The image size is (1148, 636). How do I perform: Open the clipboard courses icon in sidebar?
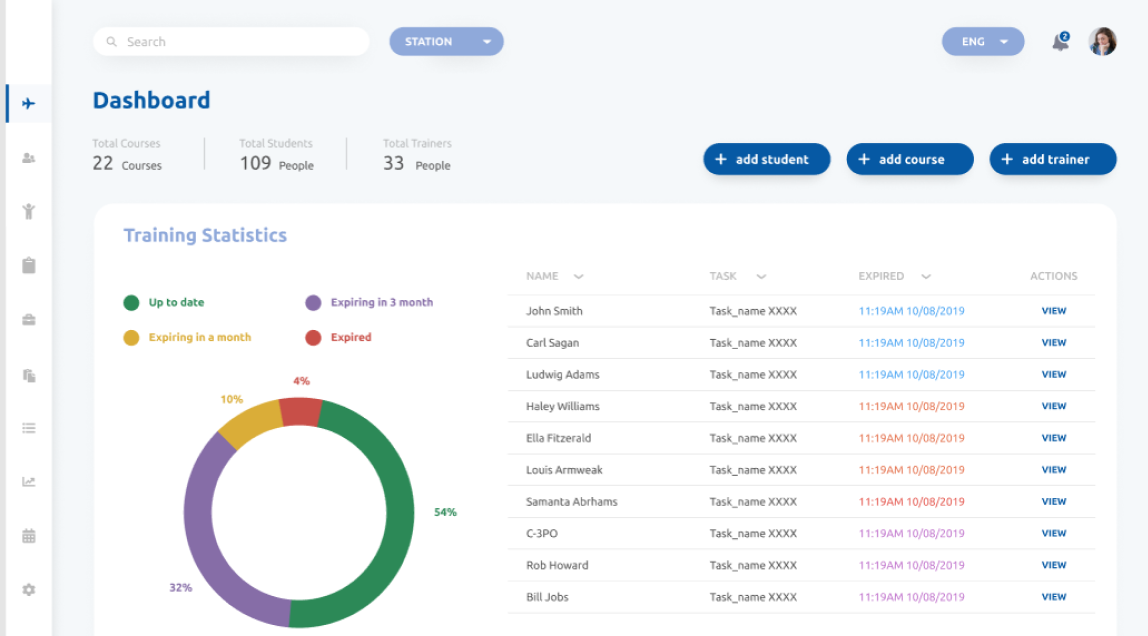coord(28,265)
